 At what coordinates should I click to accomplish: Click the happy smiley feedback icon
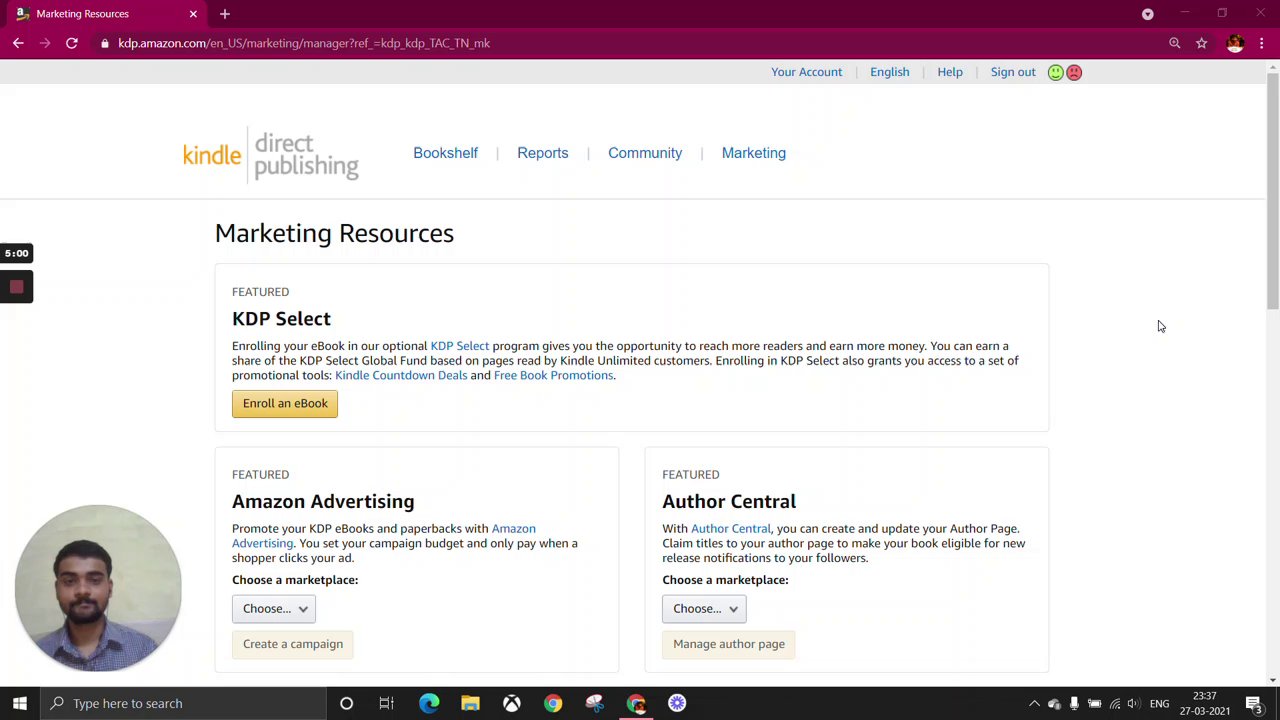click(1055, 72)
